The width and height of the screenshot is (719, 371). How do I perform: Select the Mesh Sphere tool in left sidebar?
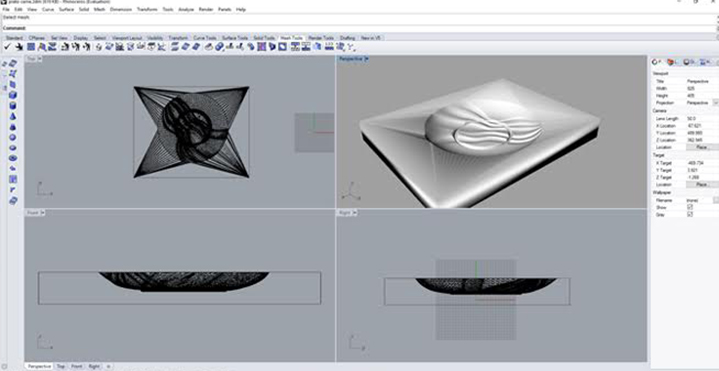tap(13, 137)
